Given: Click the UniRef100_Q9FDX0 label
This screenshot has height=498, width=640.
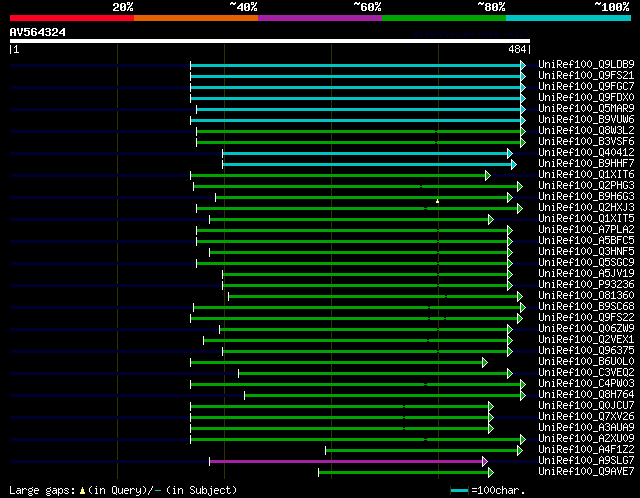Looking at the screenshot, I should [586, 98].
